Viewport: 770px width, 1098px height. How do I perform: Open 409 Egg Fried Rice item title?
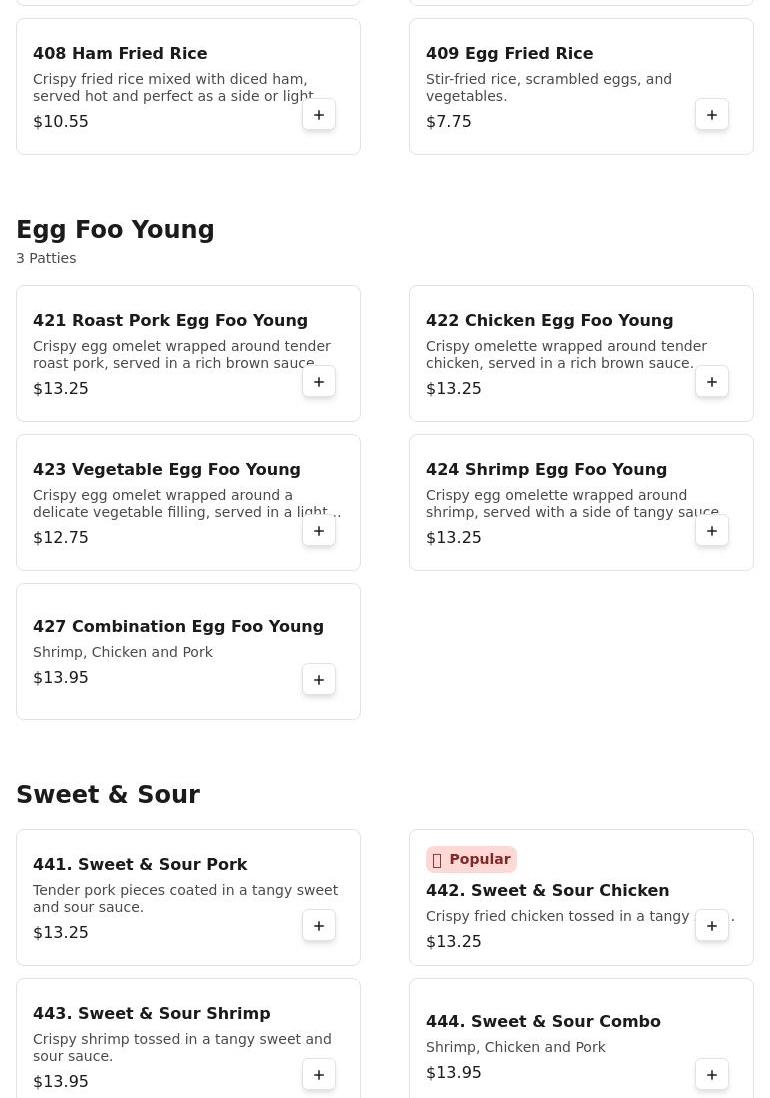pos(509,54)
